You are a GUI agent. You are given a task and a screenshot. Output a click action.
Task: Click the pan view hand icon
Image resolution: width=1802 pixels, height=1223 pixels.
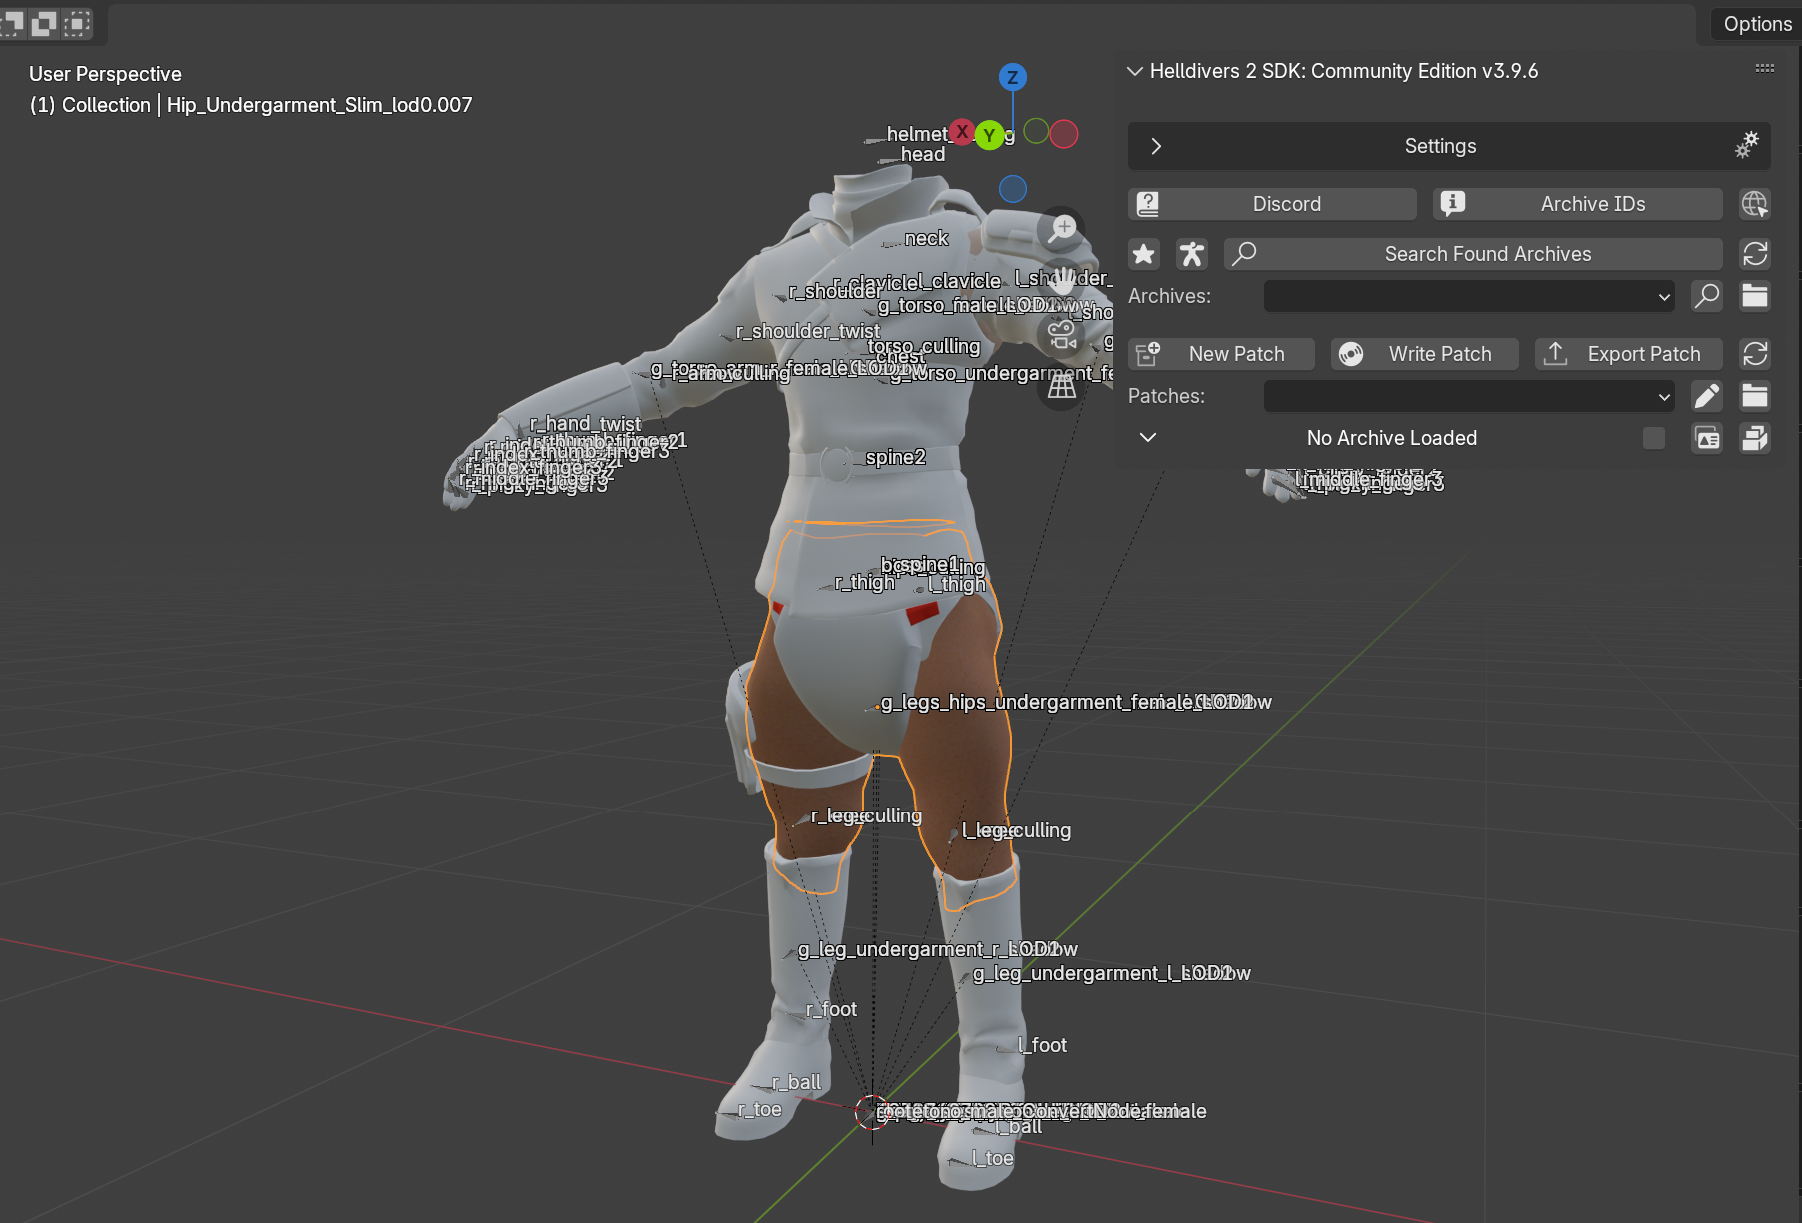pos(1062,281)
